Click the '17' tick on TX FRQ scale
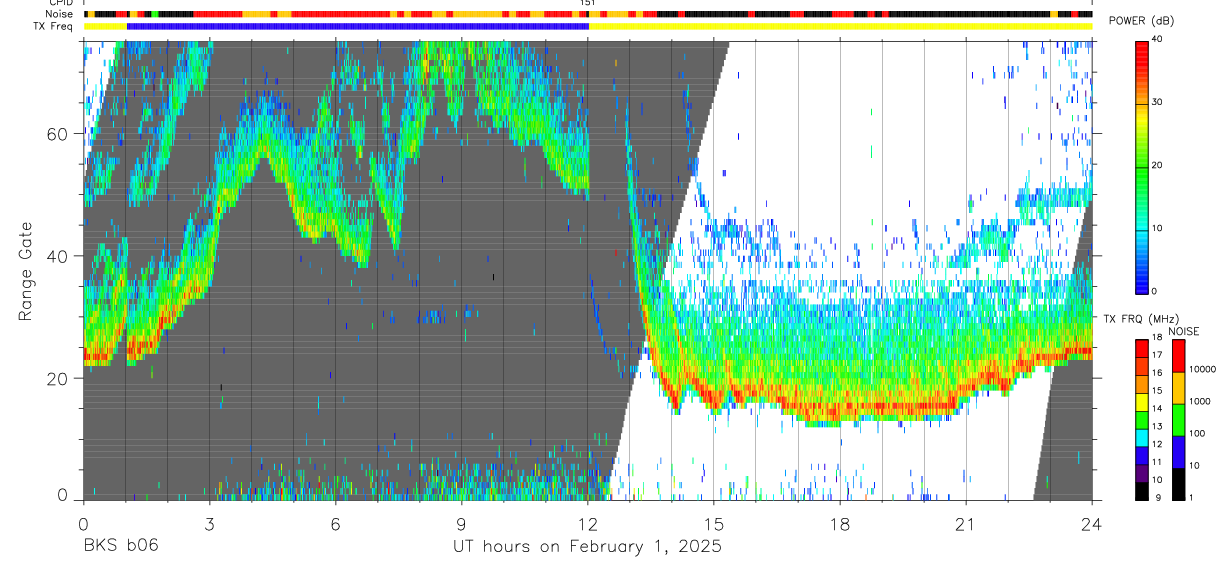Screen dimensions: 1228x567 point(1157,355)
